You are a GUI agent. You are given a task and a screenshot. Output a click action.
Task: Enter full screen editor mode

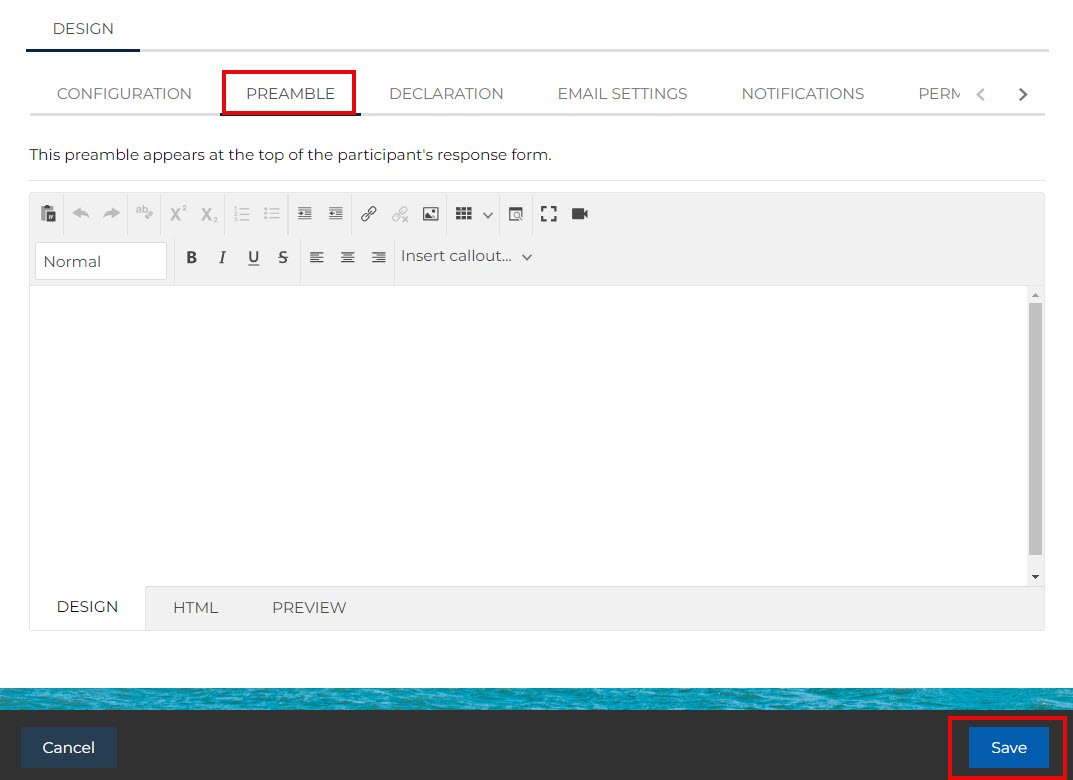(548, 214)
